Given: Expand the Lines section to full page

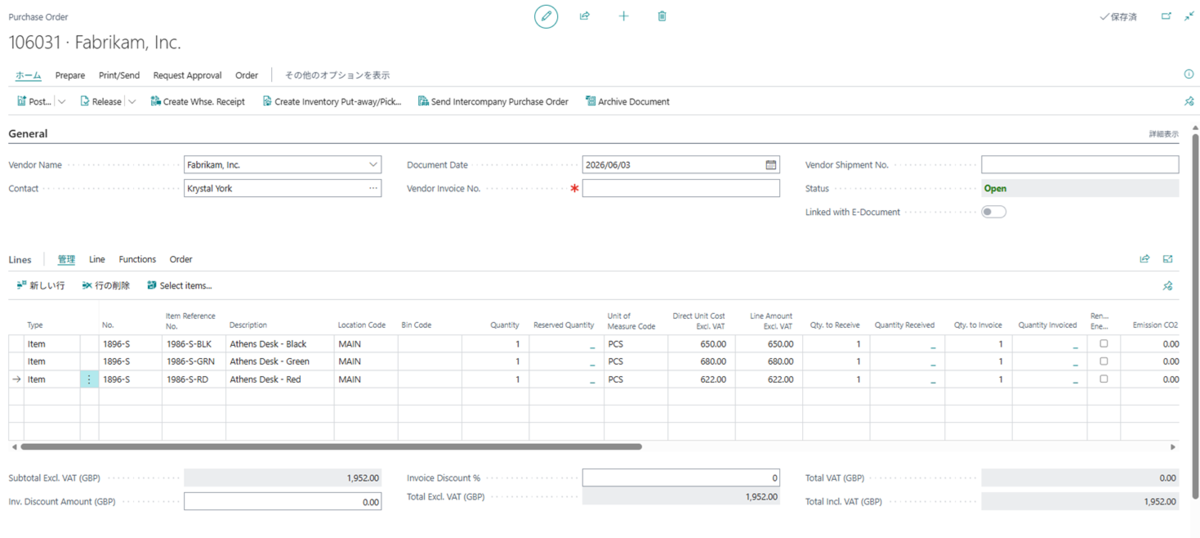Looking at the screenshot, I should tap(1168, 259).
